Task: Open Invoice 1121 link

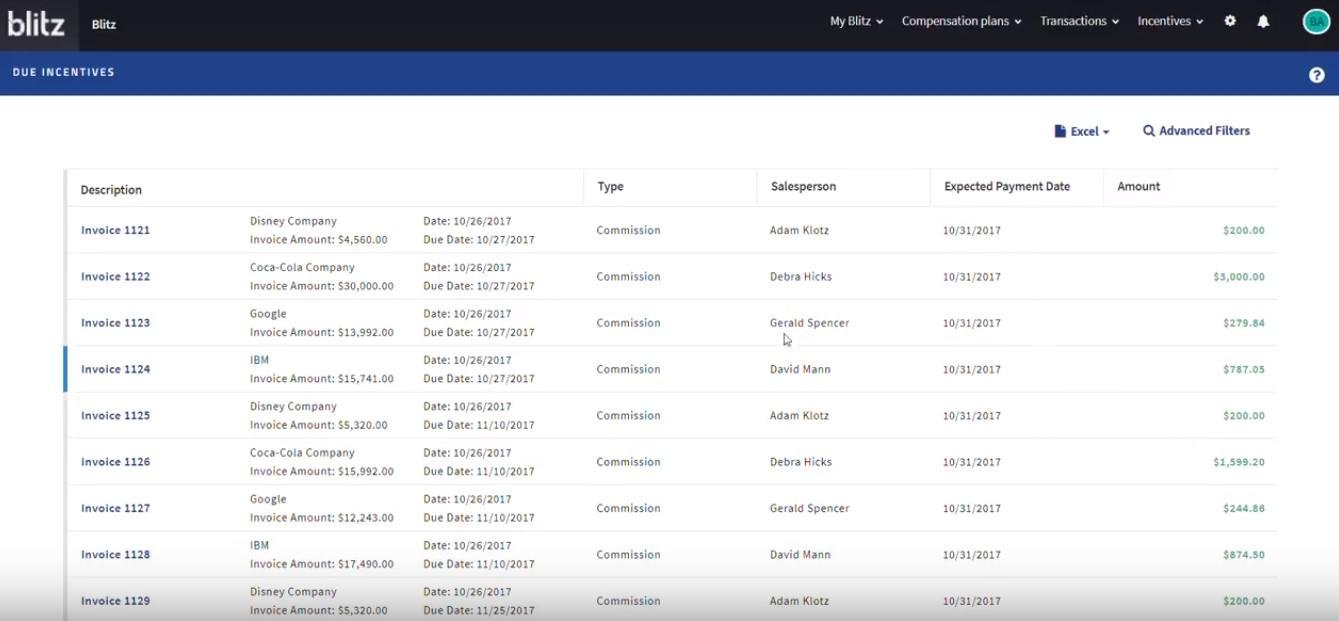Action: click(115, 230)
